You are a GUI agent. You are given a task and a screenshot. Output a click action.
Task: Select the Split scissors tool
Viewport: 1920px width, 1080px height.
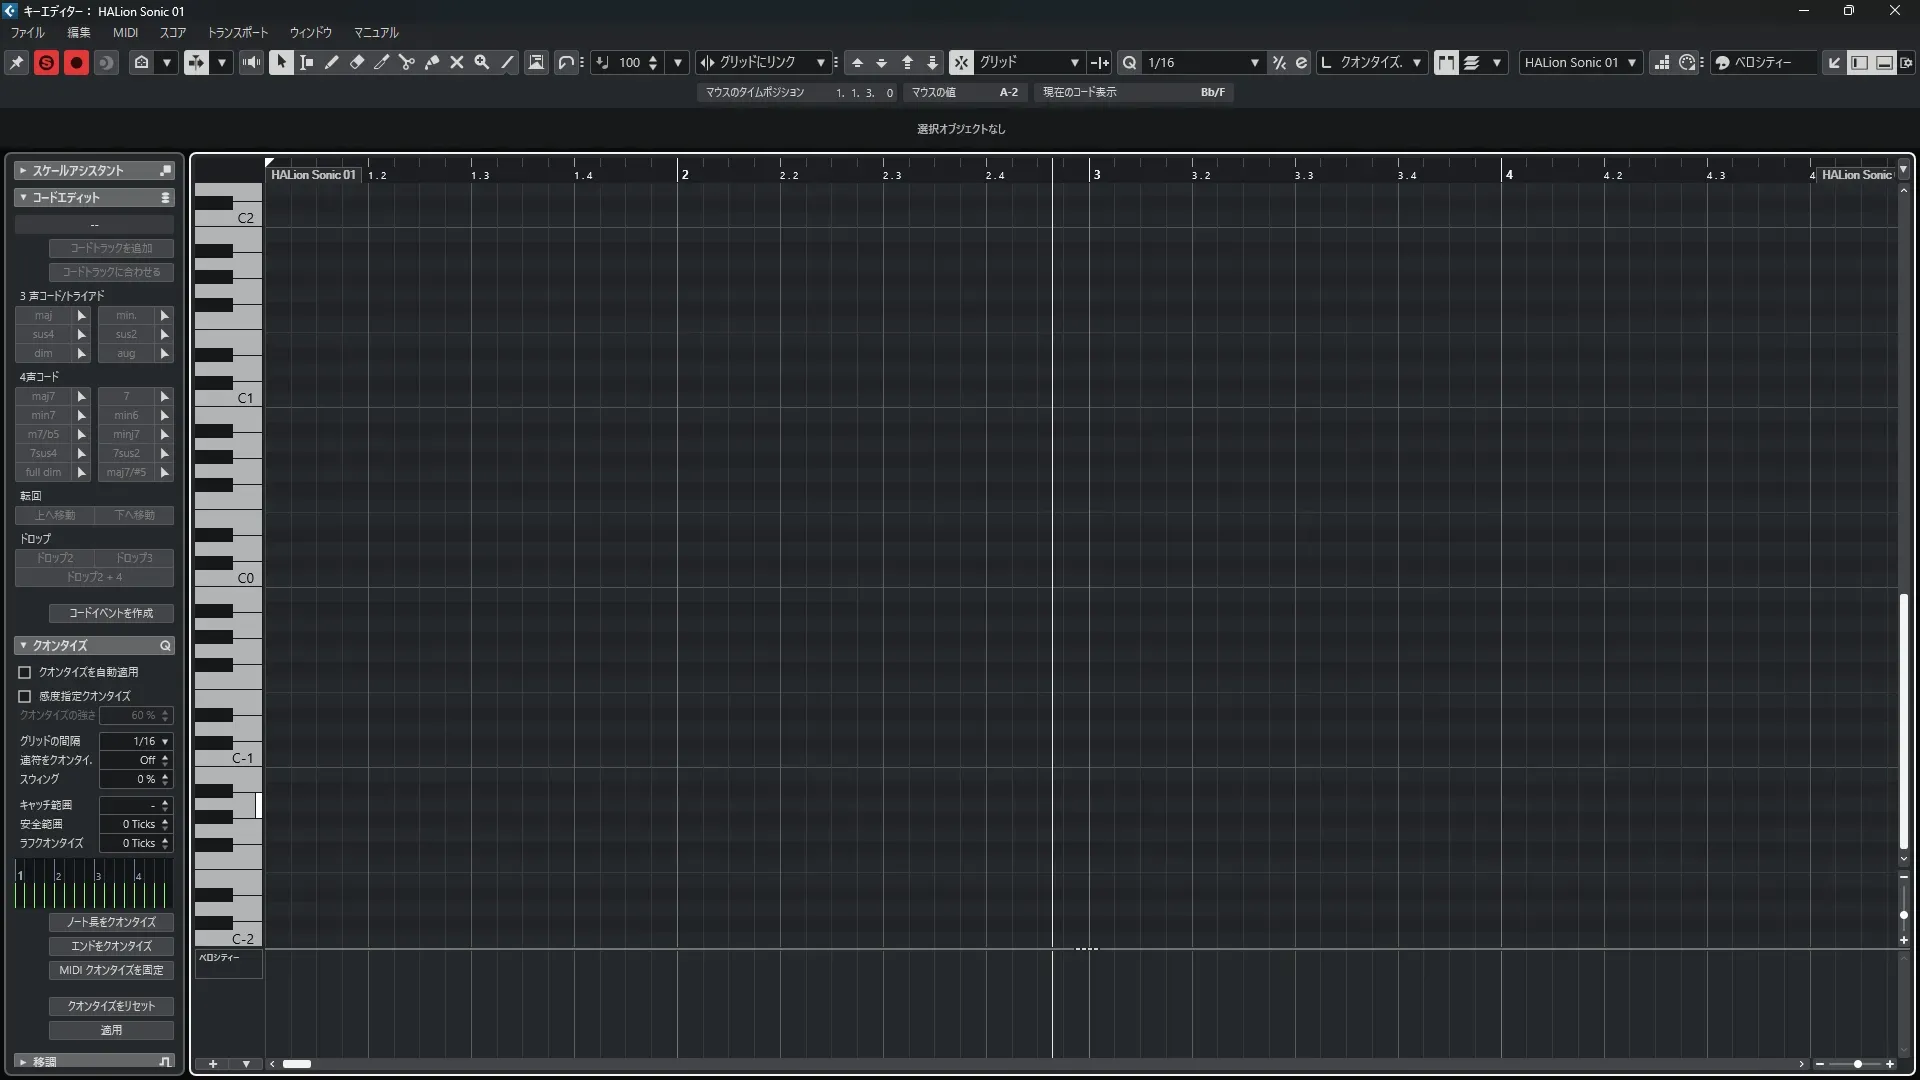tap(406, 62)
